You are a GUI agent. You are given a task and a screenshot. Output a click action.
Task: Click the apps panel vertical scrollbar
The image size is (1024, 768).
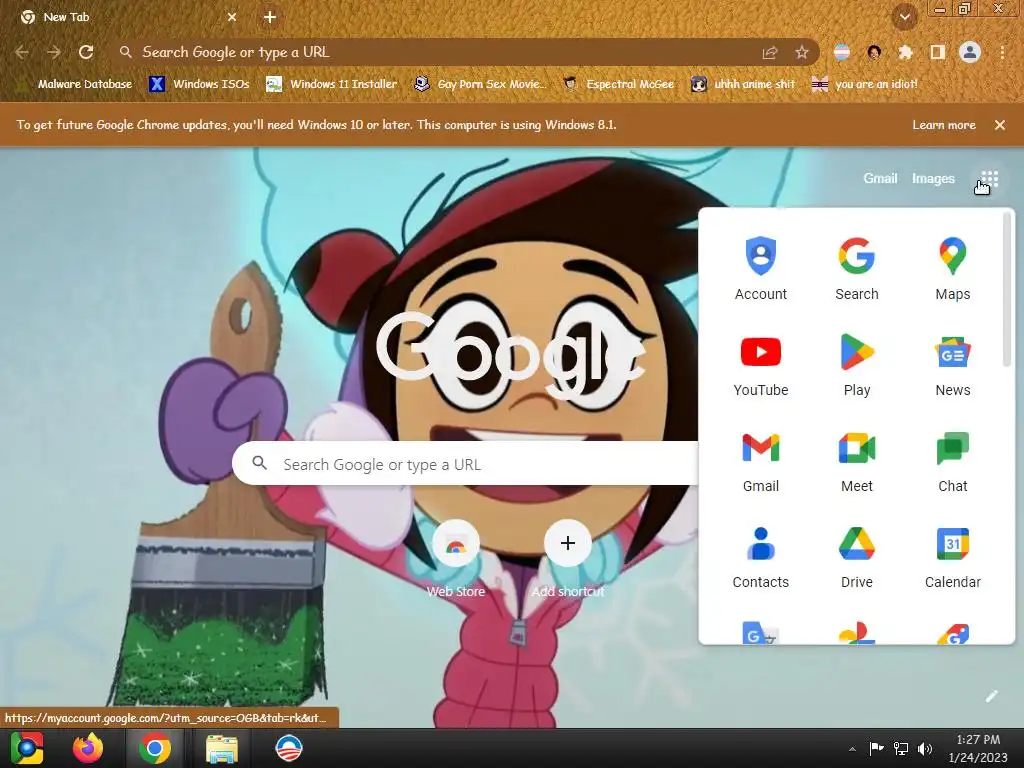pyautogui.click(x=1006, y=289)
